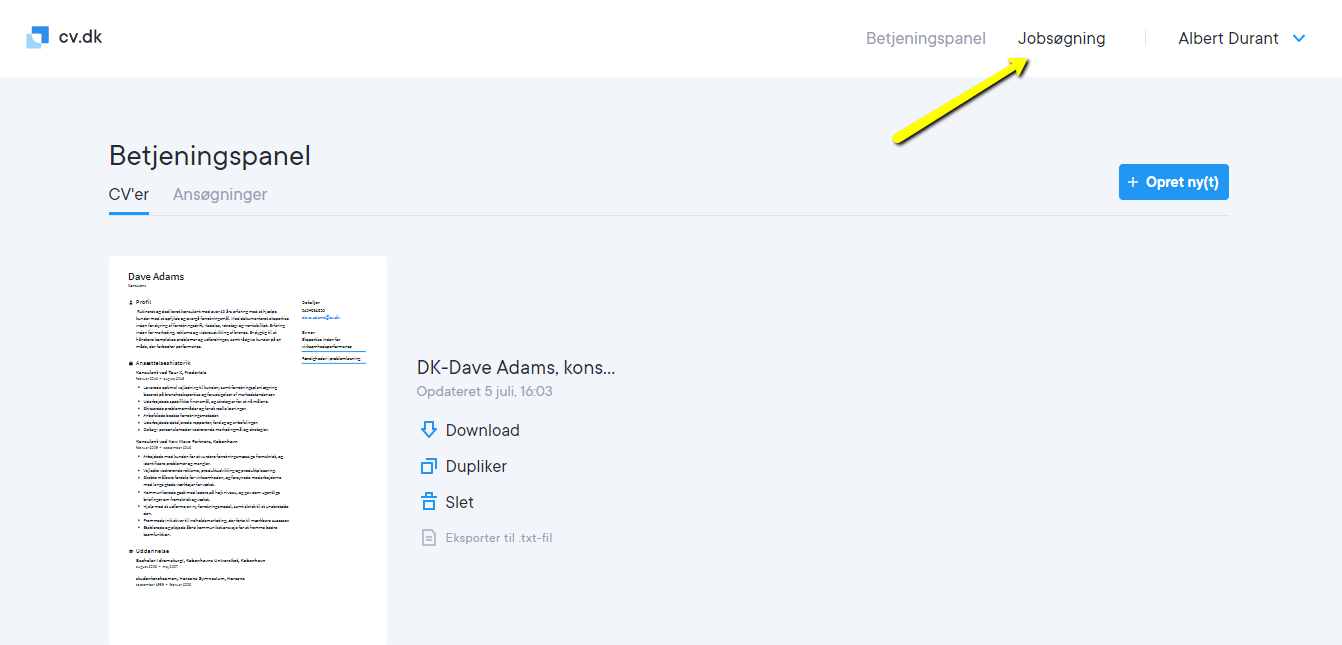1342x645 pixels.
Task: Click the plus icon on Opret ny(t)
Action: pyautogui.click(x=1133, y=182)
